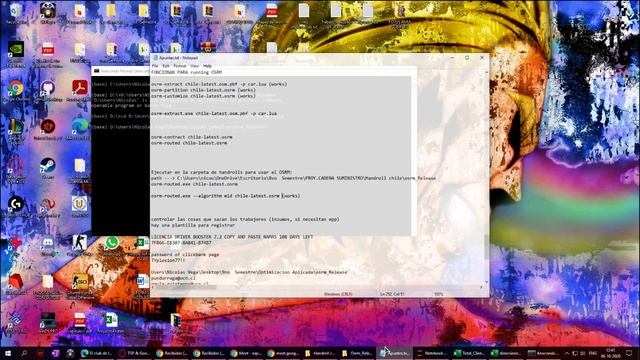Click 'FUNCIONAN PARA running OSRM' heading line
Viewport: 640px width, 360px height.
(x=187, y=72)
